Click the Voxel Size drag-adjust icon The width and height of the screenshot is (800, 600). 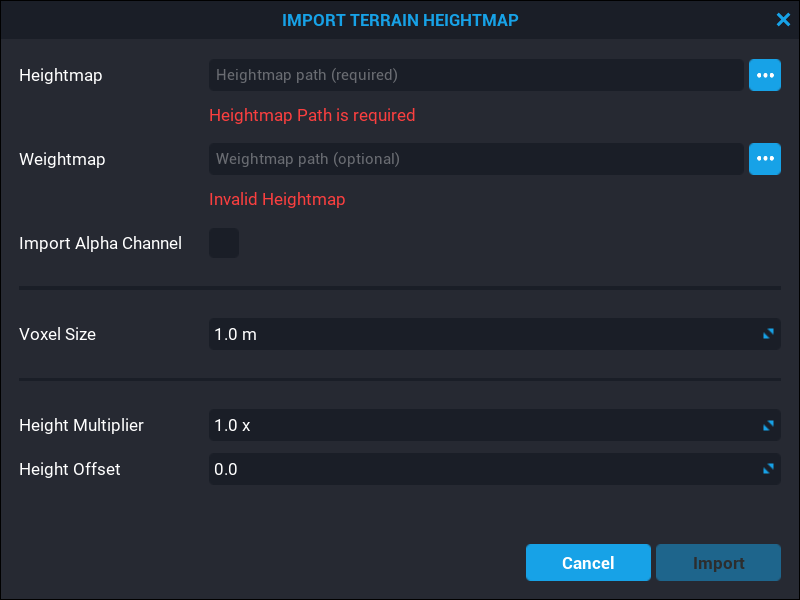pyautogui.click(x=768, y=334)
